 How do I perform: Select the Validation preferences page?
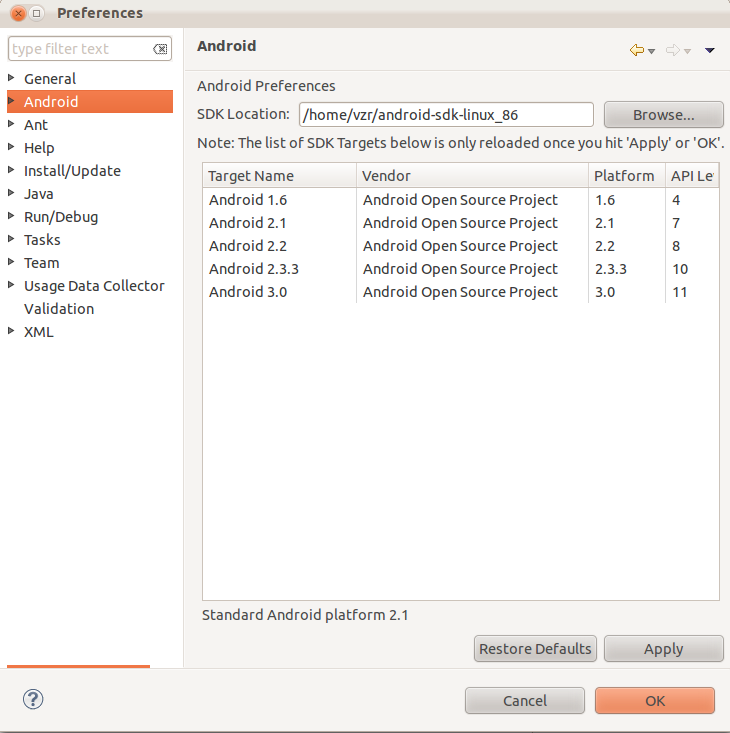(59, 309)
